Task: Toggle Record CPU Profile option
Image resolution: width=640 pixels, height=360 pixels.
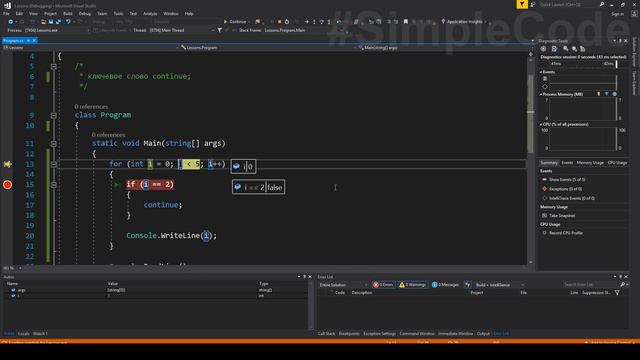Action: 544,233
